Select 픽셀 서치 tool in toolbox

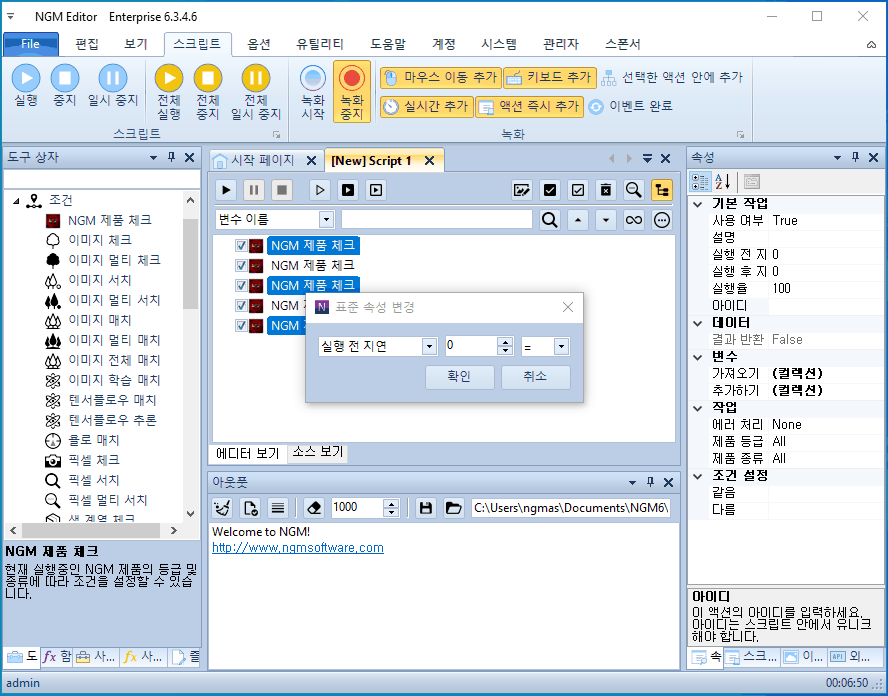point(94,480)
